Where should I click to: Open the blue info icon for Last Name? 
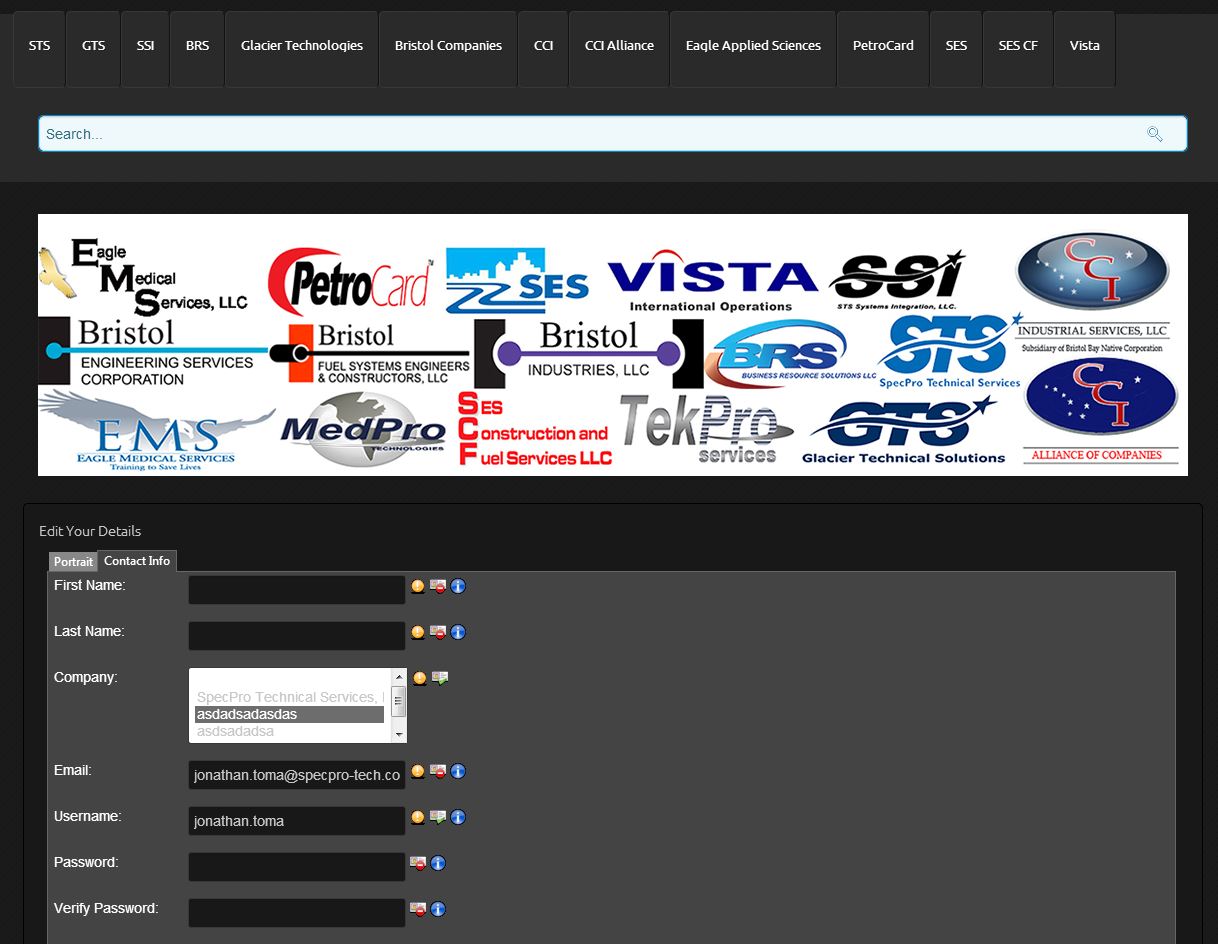[458, 632]
